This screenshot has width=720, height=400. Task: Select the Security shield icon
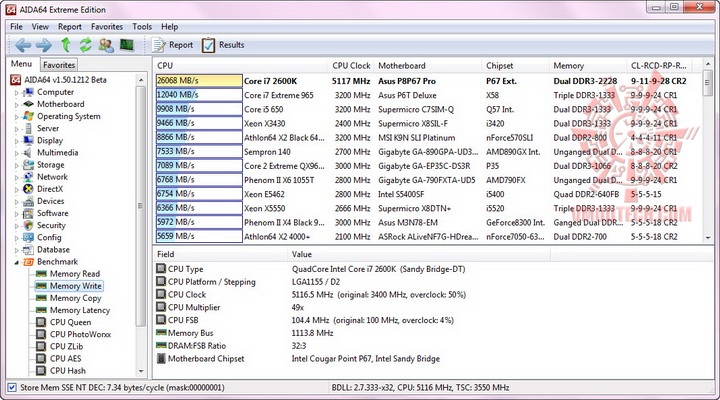click(28, 225)
